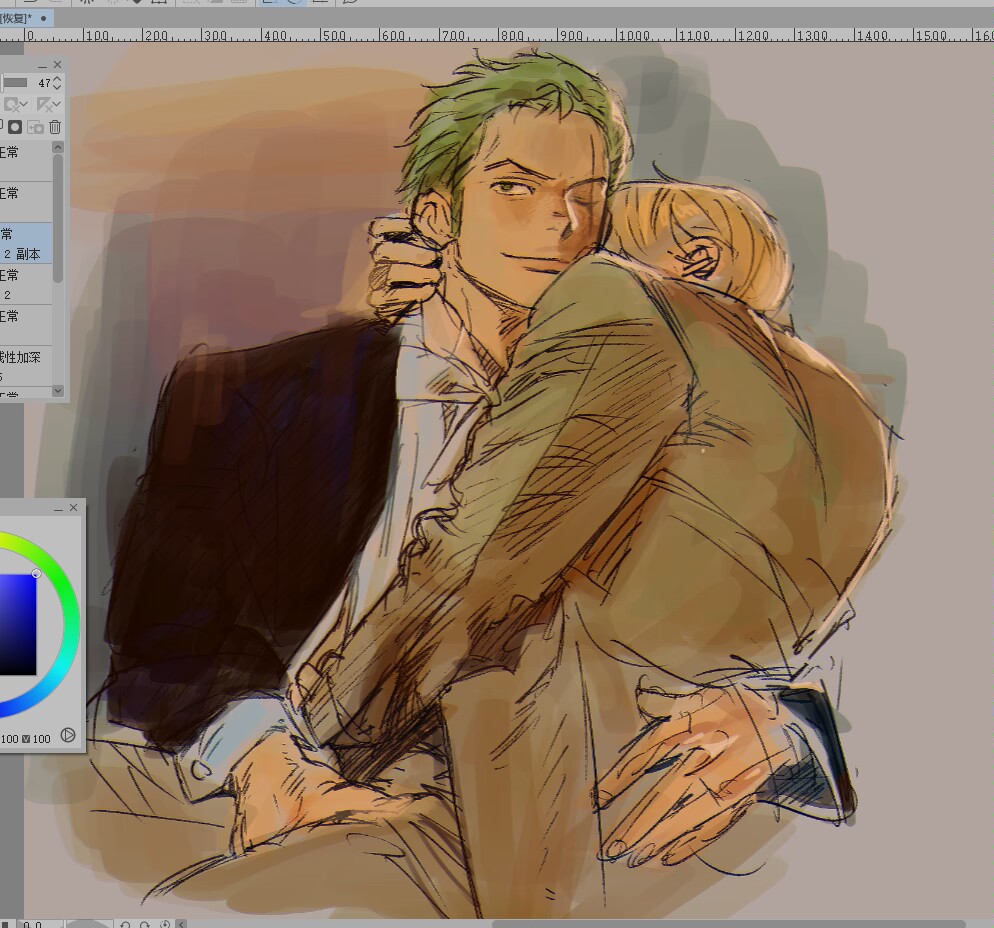Click the layer list scroll-down arrow
This screenshot has height=928, width=994.
[58, 390]
